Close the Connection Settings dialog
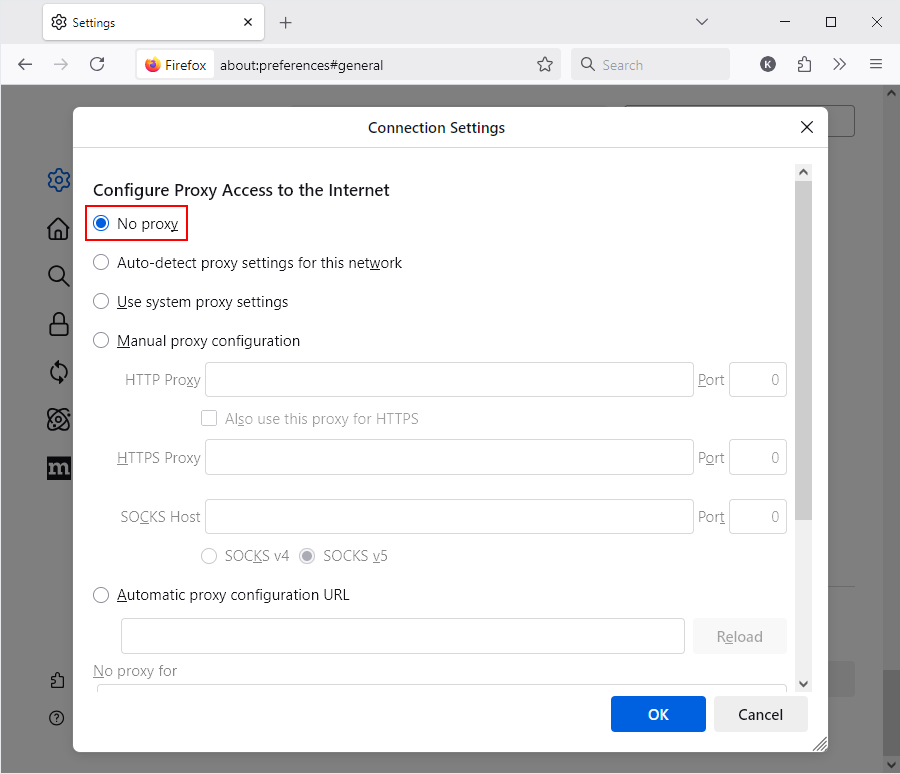This screenshot has height=774, width=900. pos(807,127)
